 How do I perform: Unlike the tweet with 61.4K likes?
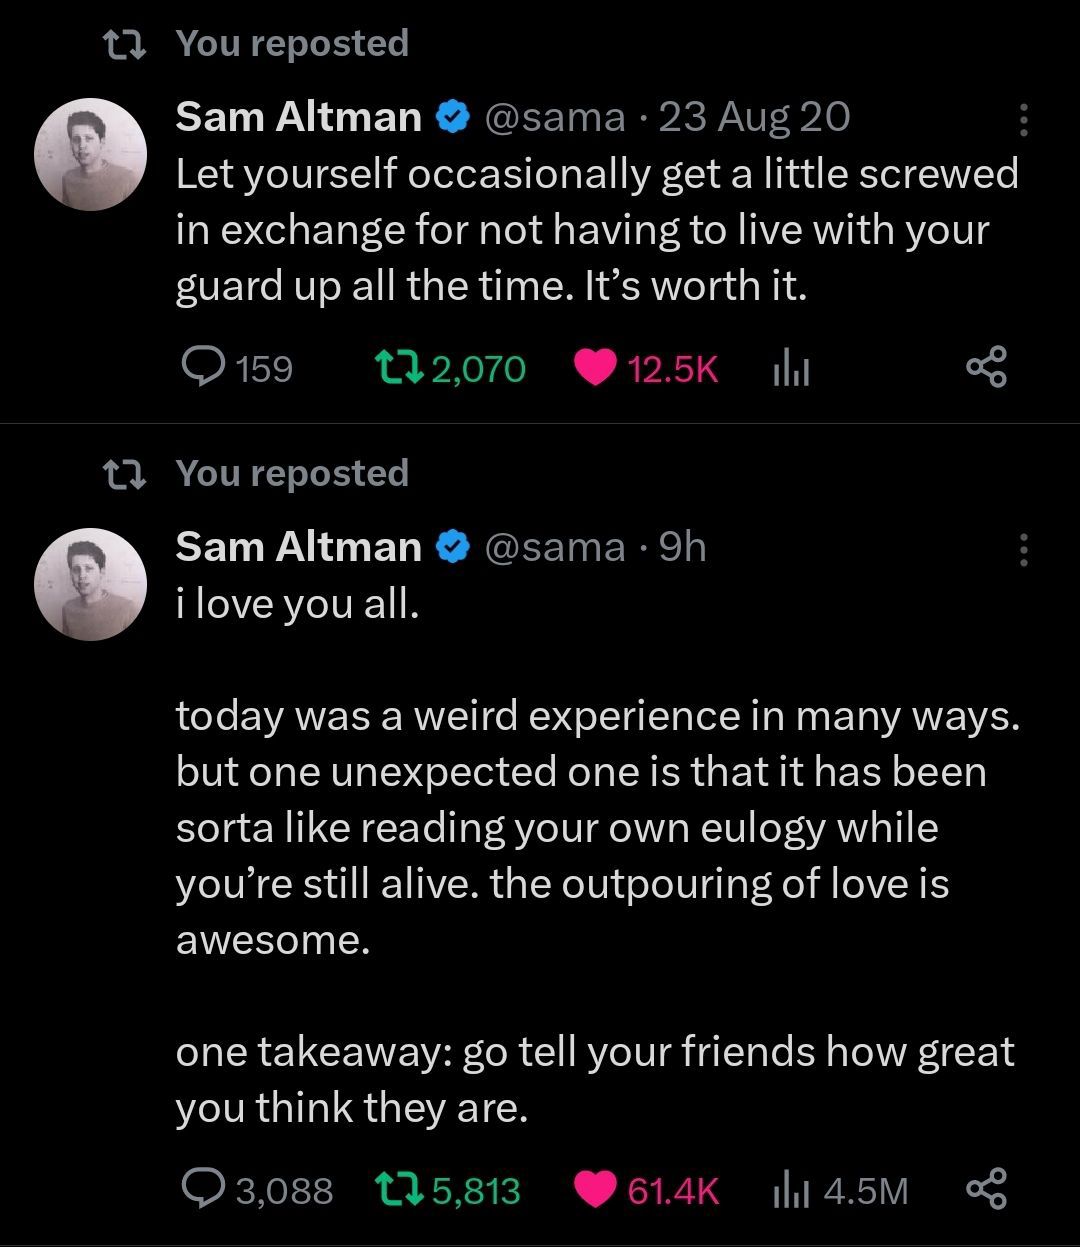(595, 1190)
